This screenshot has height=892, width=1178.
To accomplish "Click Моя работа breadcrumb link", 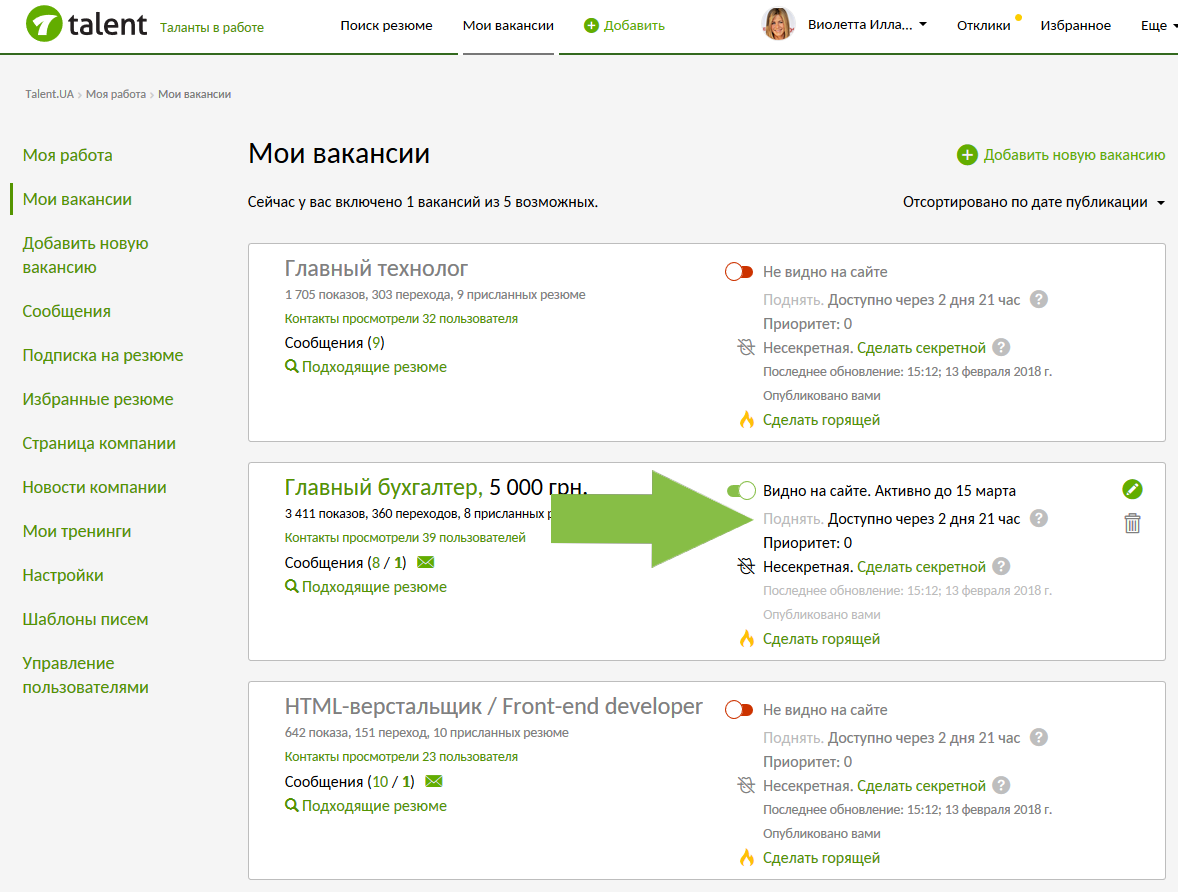I will 116,94.
